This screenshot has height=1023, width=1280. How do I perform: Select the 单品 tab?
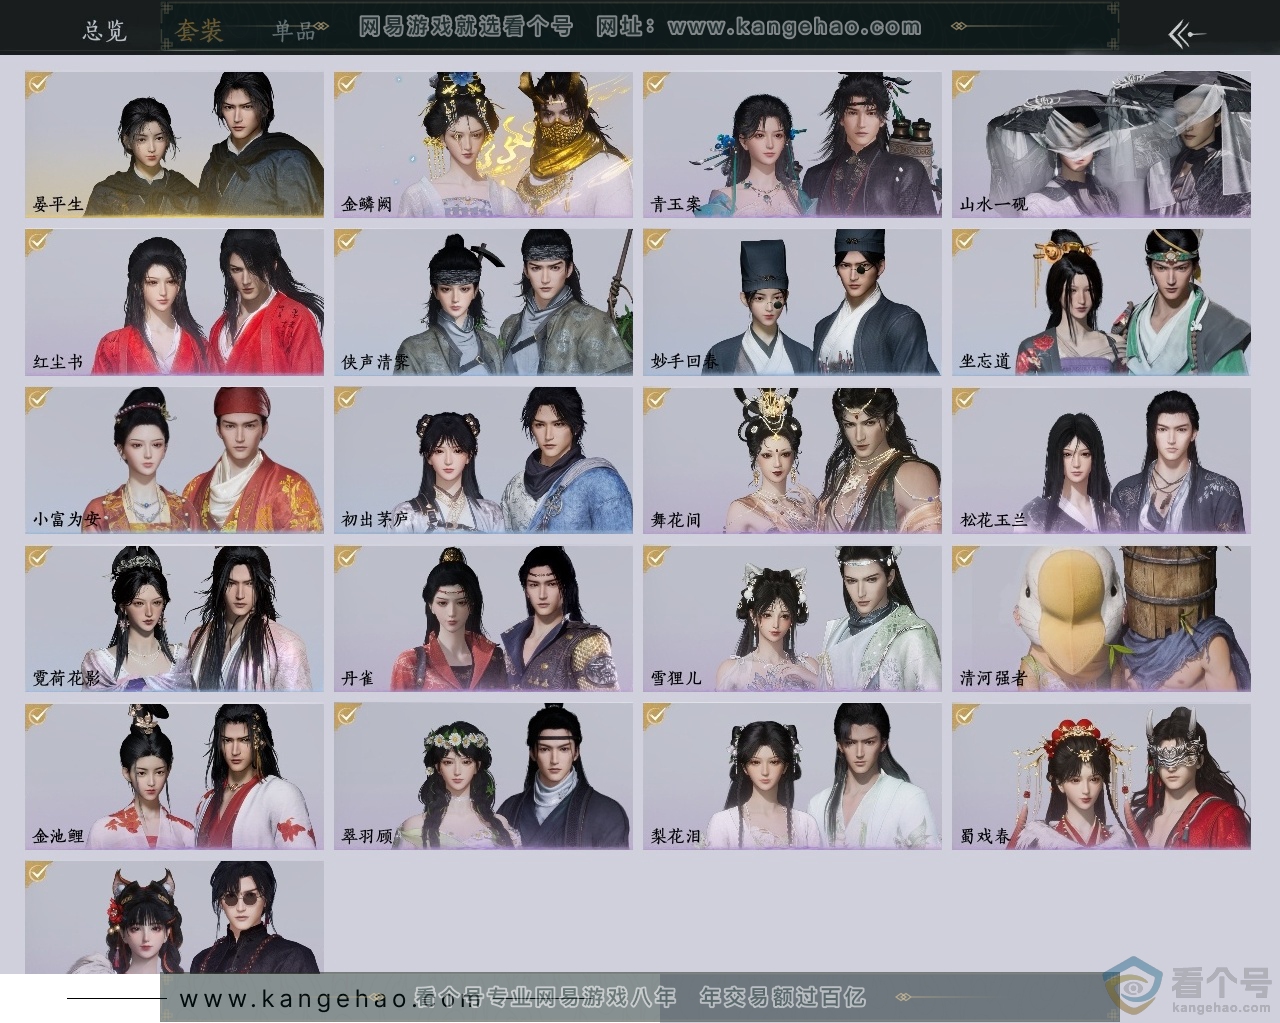(294, 30)
